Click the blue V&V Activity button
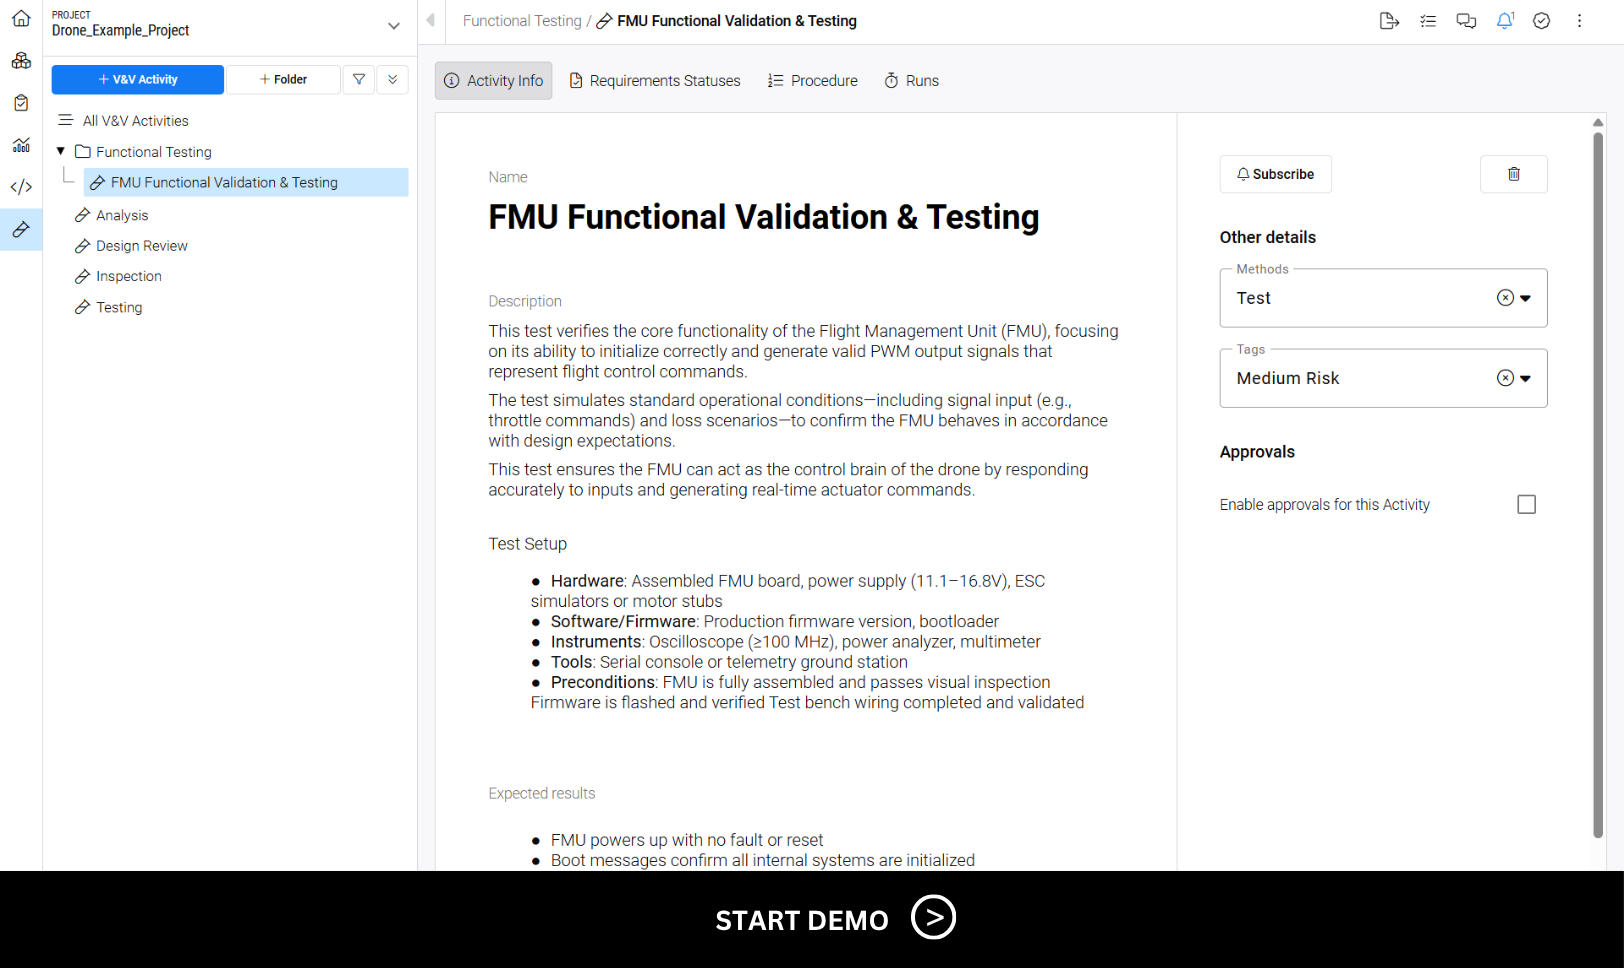This screenshot has height=968, width=1624. click(x=138, y=80)
